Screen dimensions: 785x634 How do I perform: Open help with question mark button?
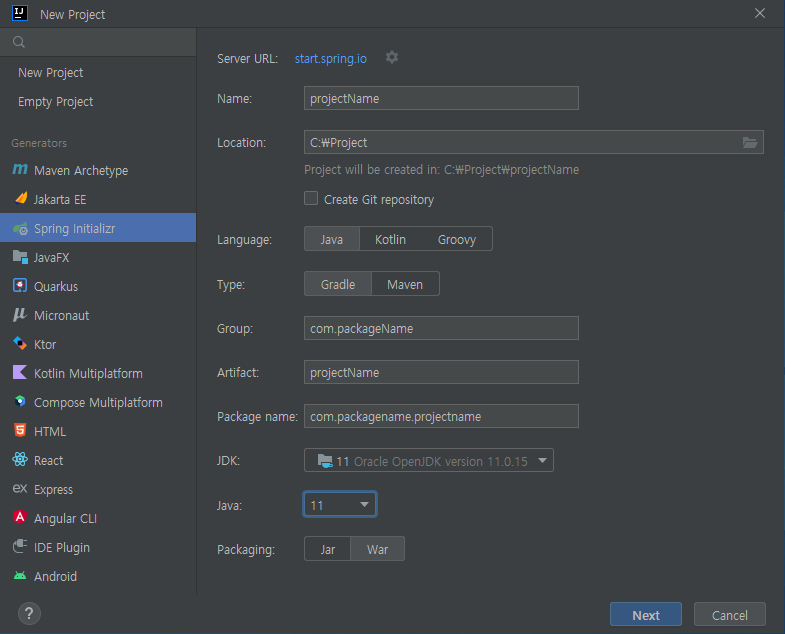(x=29, y=613)
